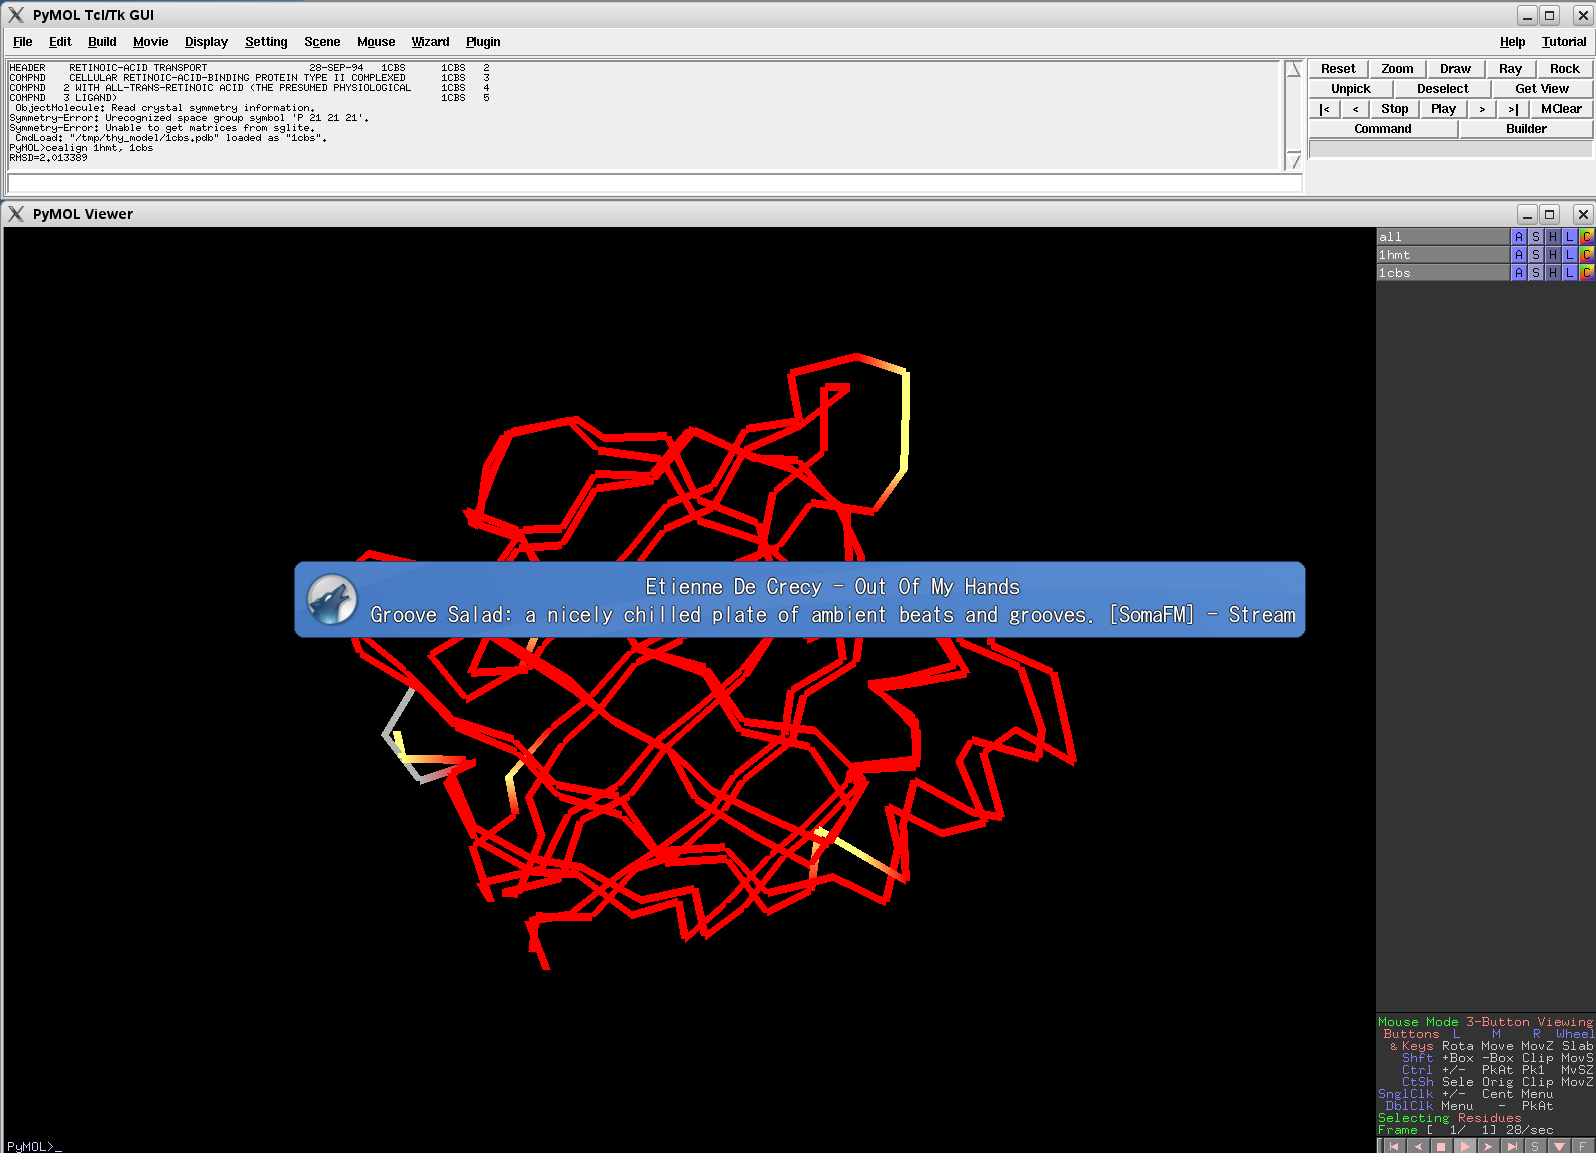
Task: Click the Ray button
Action: pyautogui.click(x=1510, y=69)
